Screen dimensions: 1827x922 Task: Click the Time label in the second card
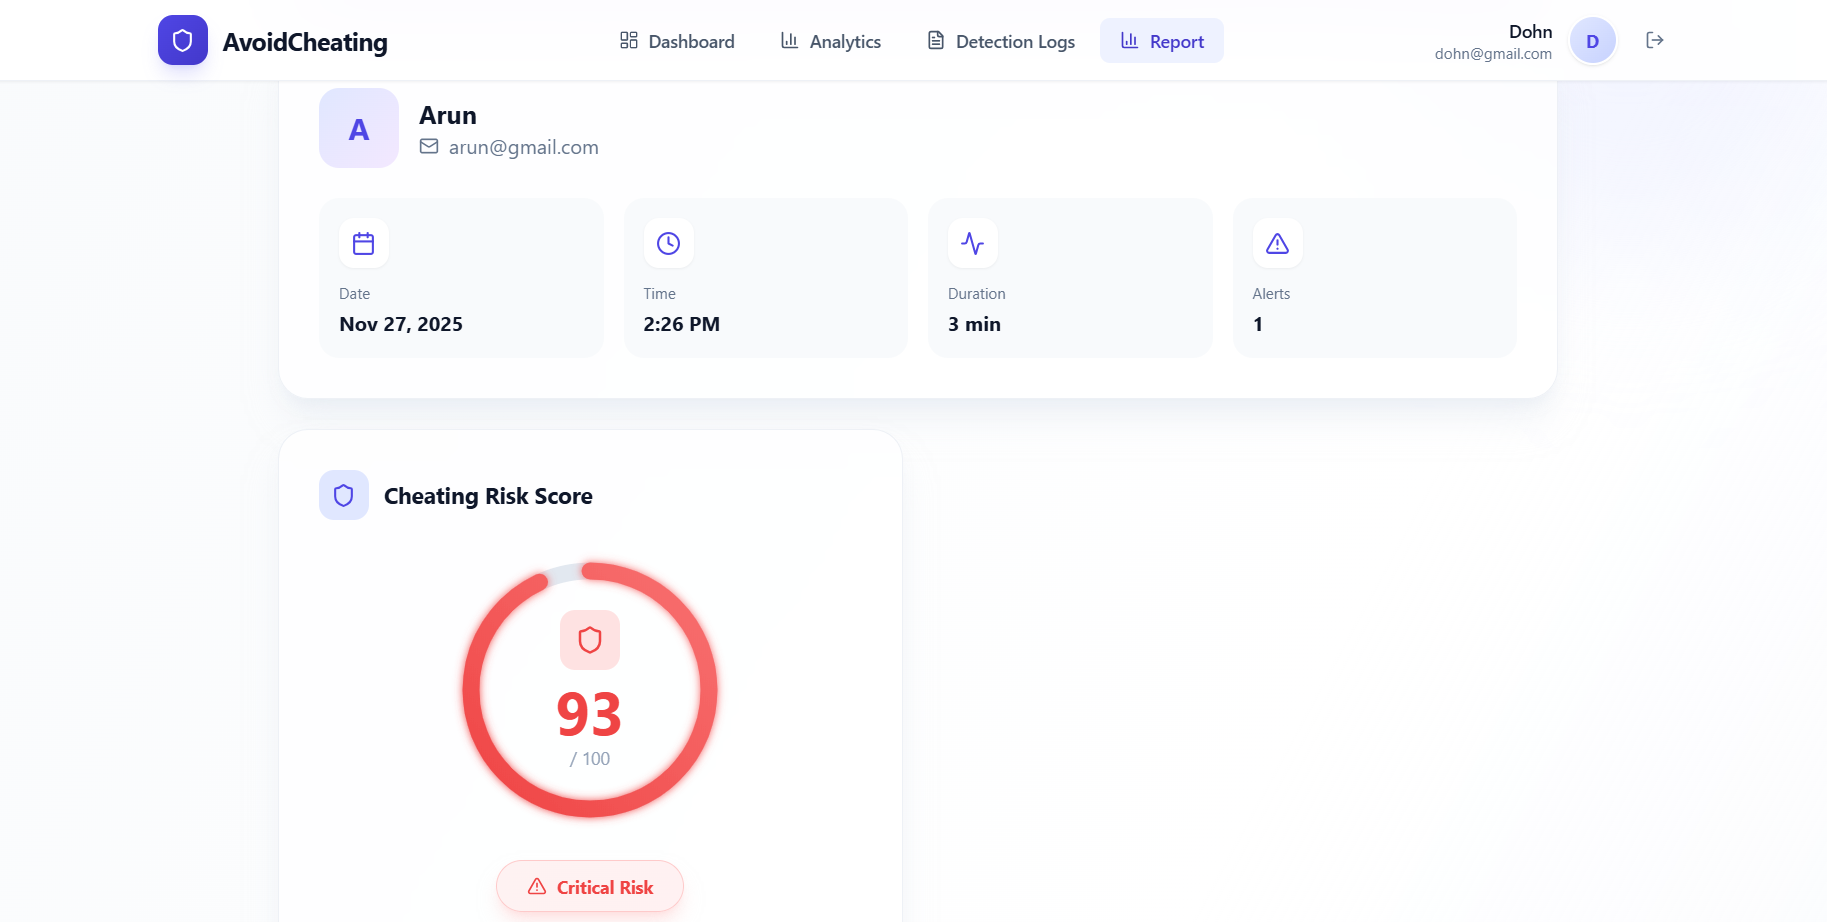[660, 294]
